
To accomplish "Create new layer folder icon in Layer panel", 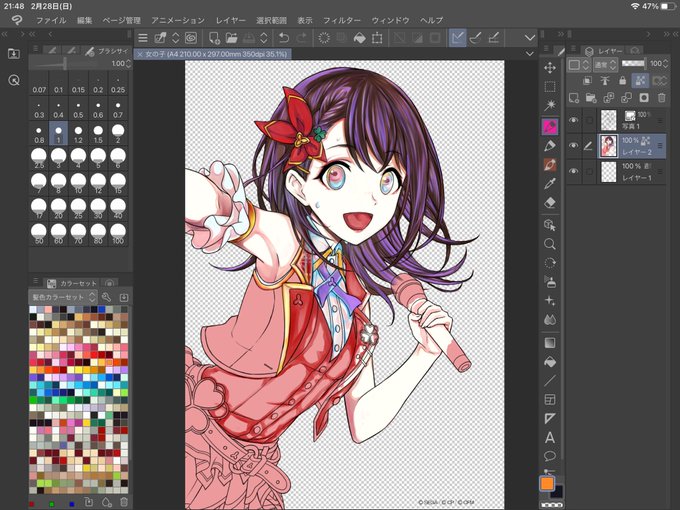I will coord(591,98).
